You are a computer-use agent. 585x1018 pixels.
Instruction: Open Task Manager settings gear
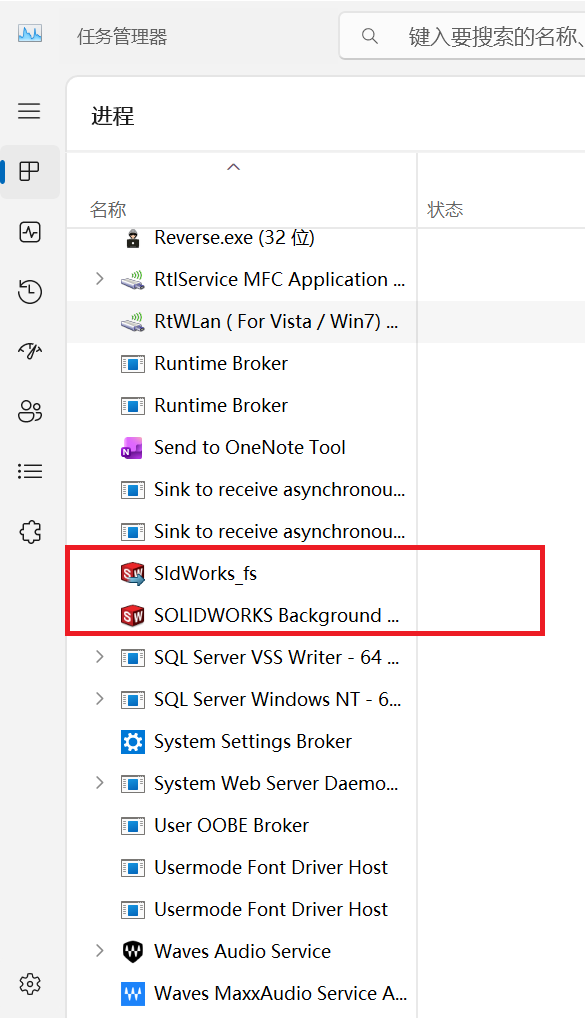pos(30,984)
